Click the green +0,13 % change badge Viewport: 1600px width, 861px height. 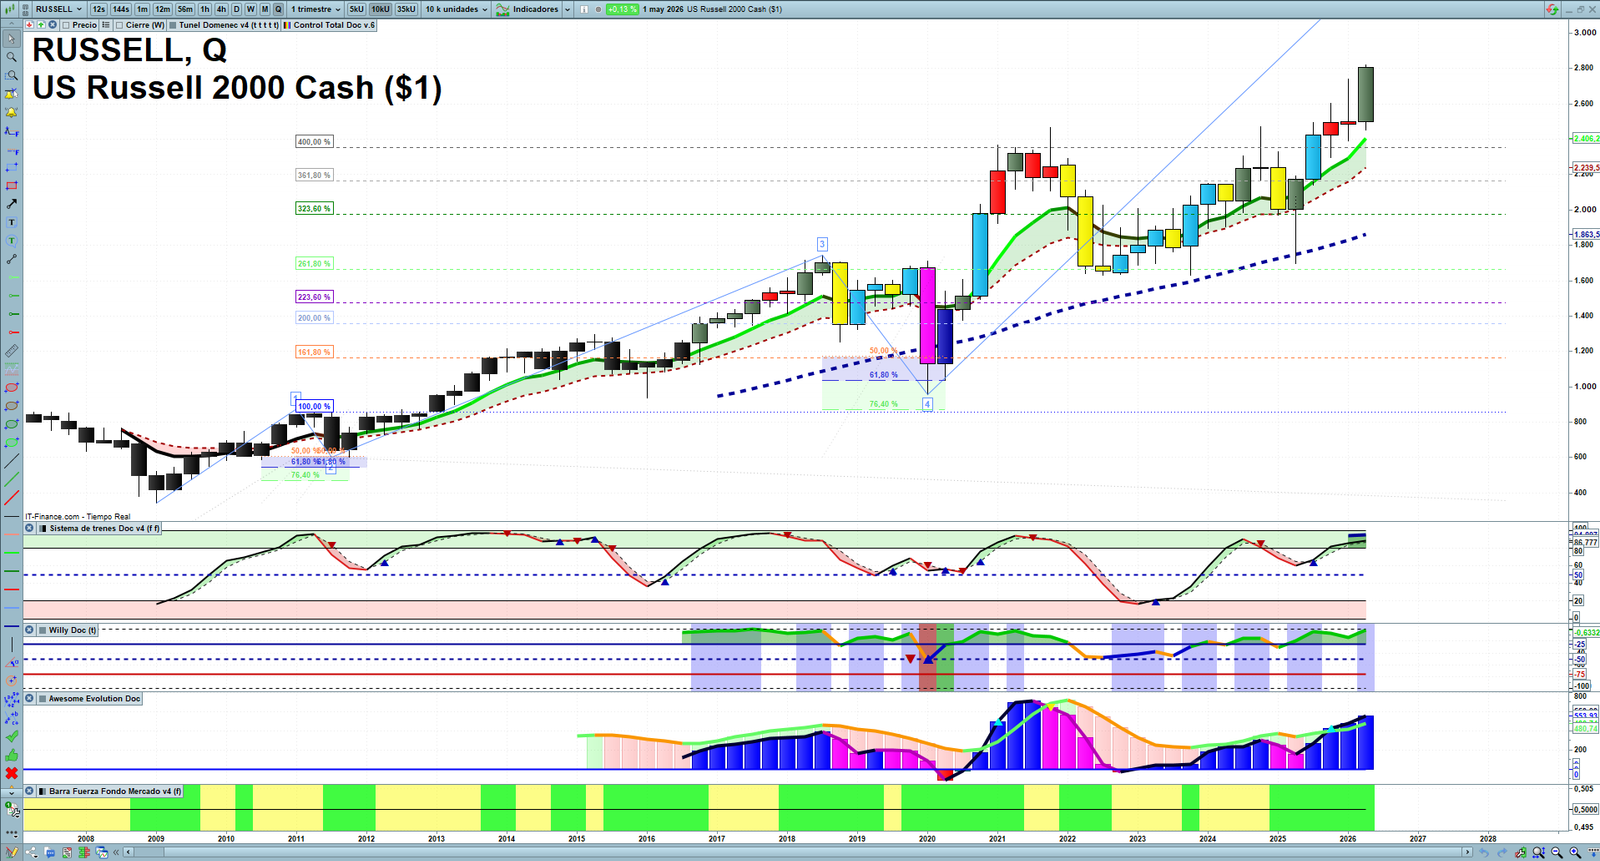(622, 9)
